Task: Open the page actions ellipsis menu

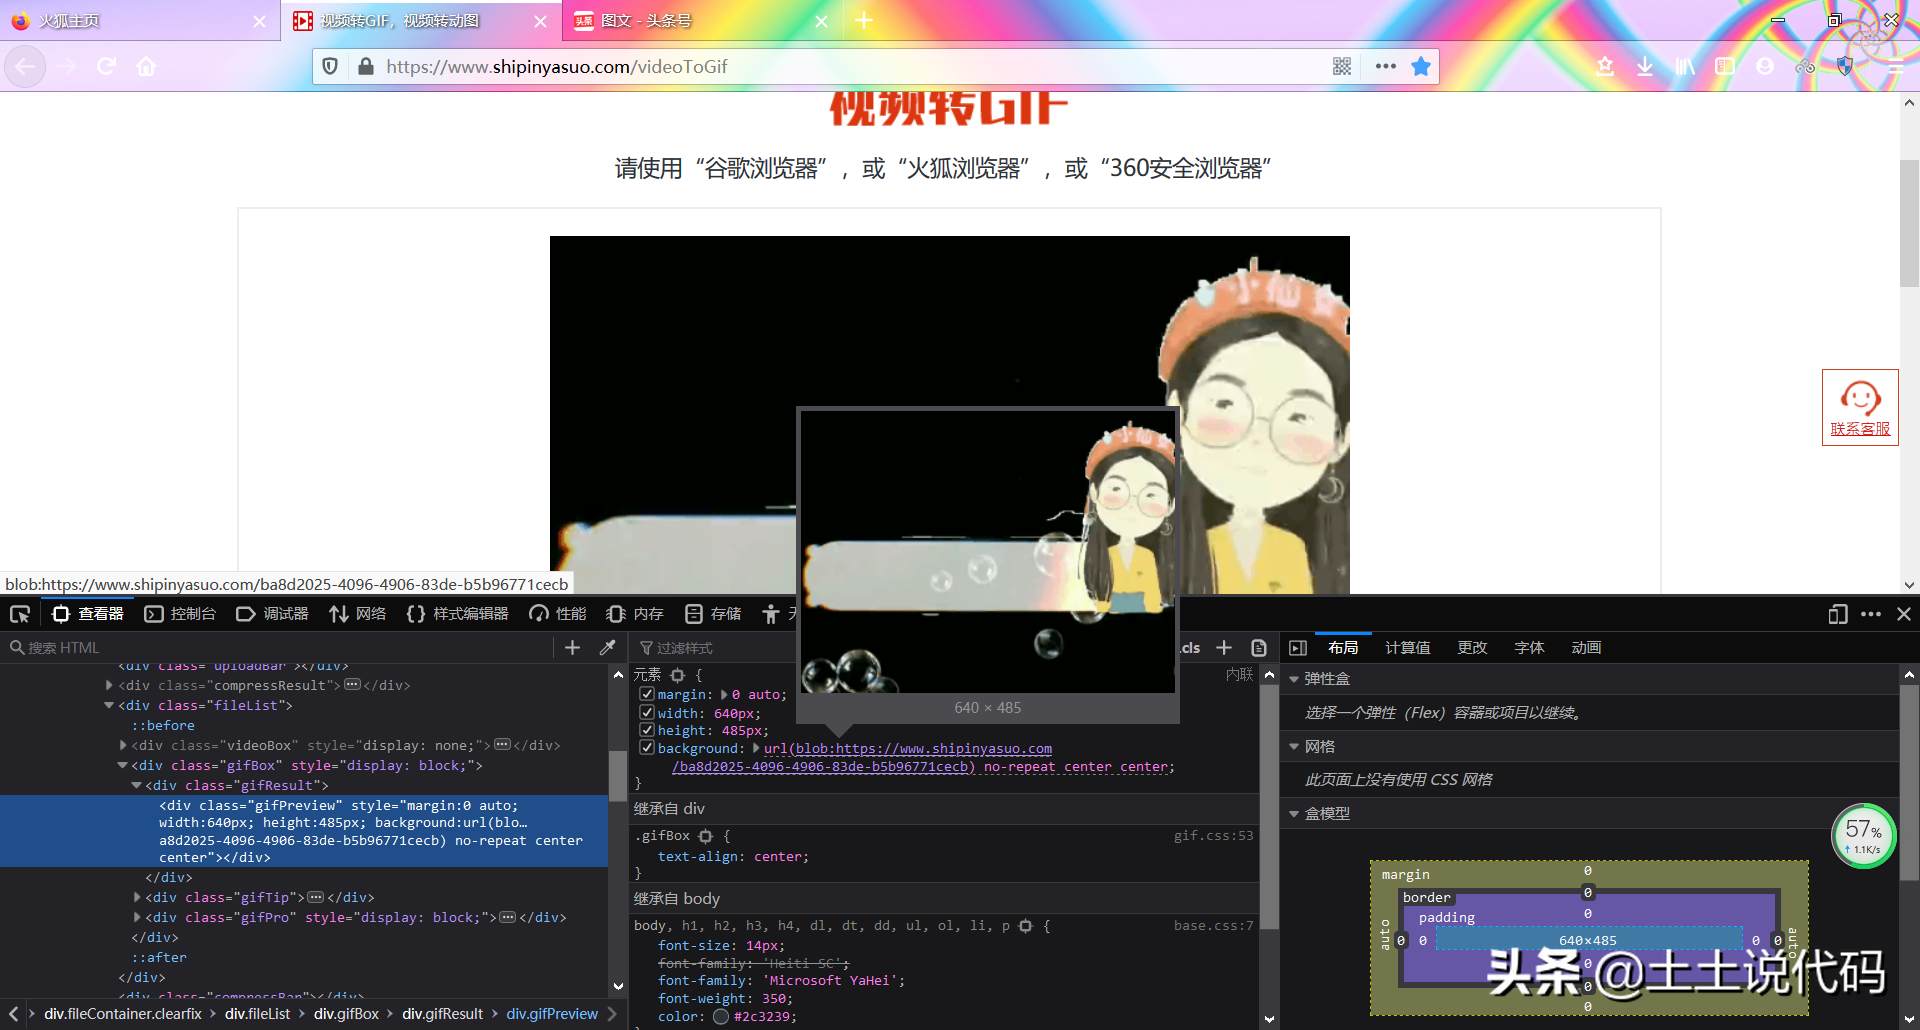Action: tap(1385, 67)
